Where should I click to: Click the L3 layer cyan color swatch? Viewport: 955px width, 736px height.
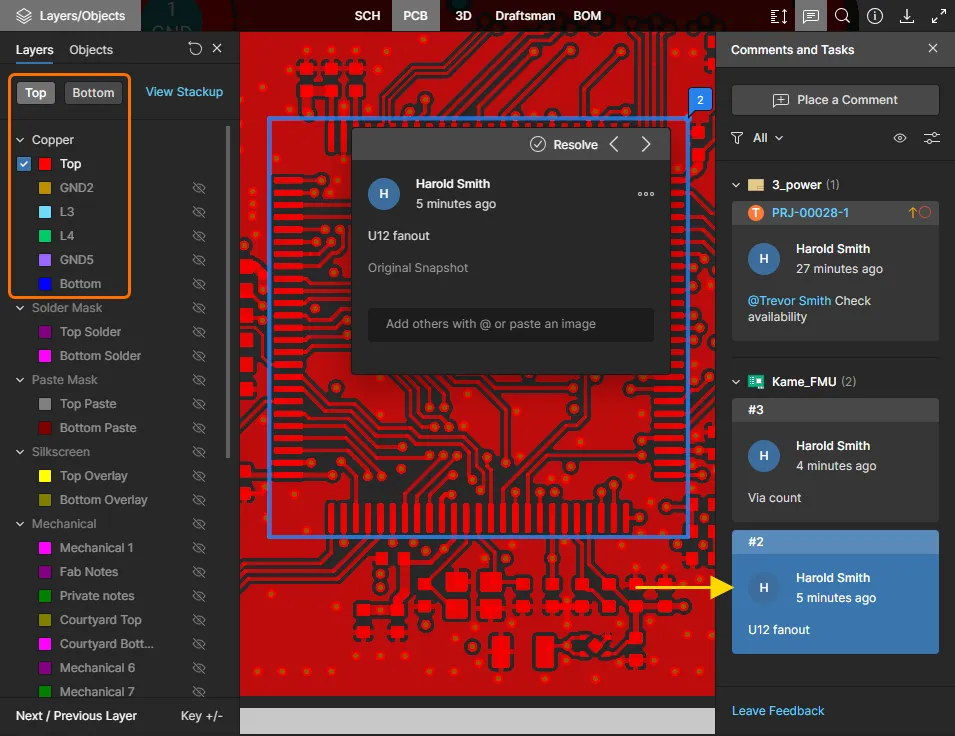pyautogui.click(x=44, y=212)
